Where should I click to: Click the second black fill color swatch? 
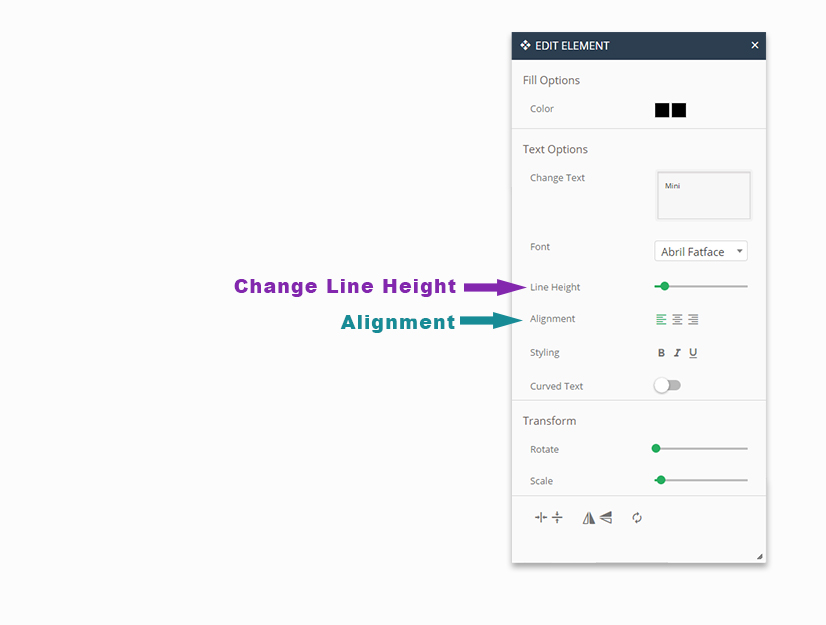pyautogui.click(x=679, y=110)
